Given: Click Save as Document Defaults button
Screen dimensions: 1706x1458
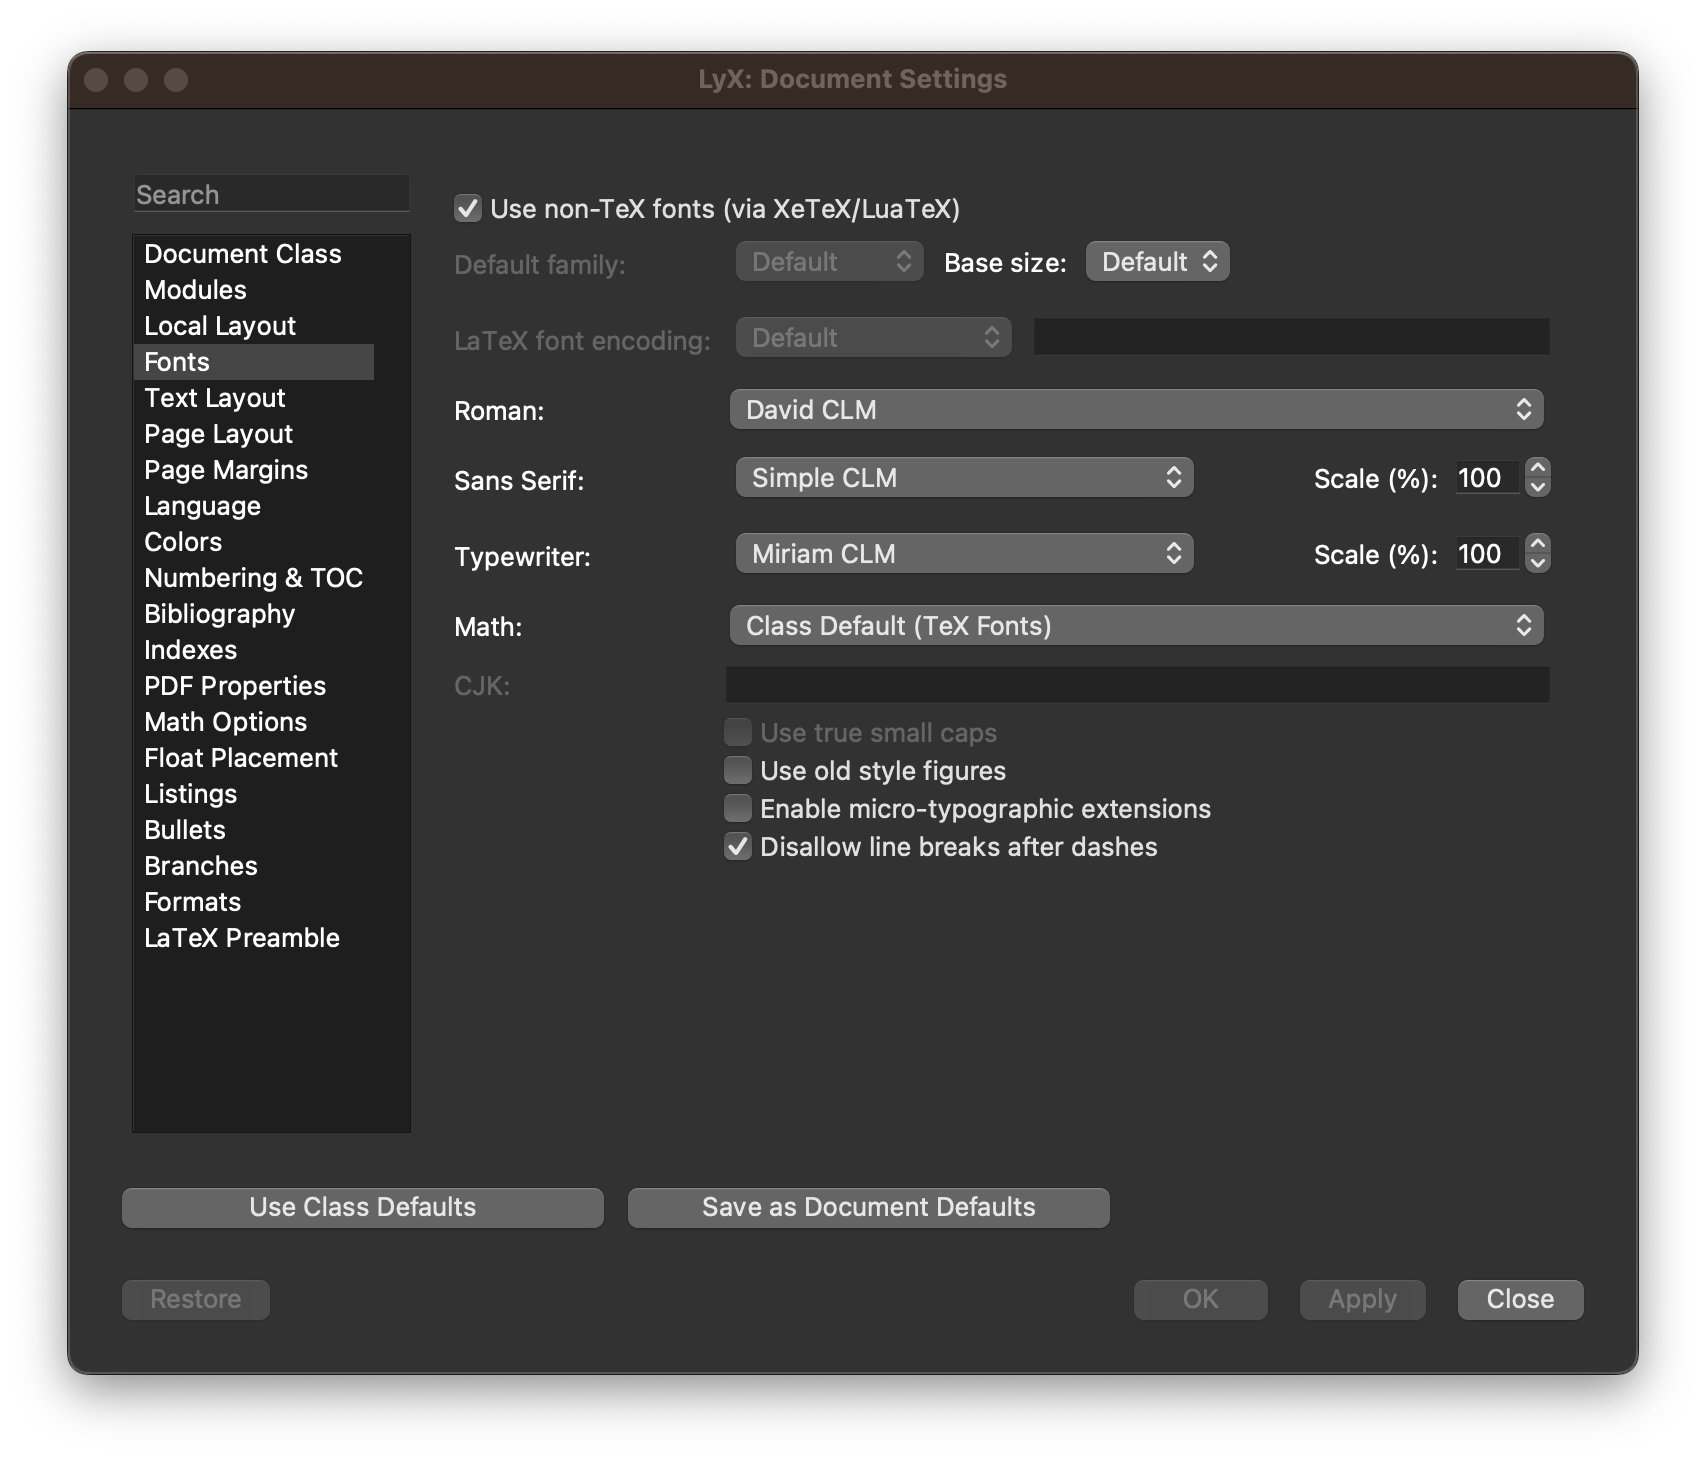Looking at the screenshot, I should (x=868, y=1207).
